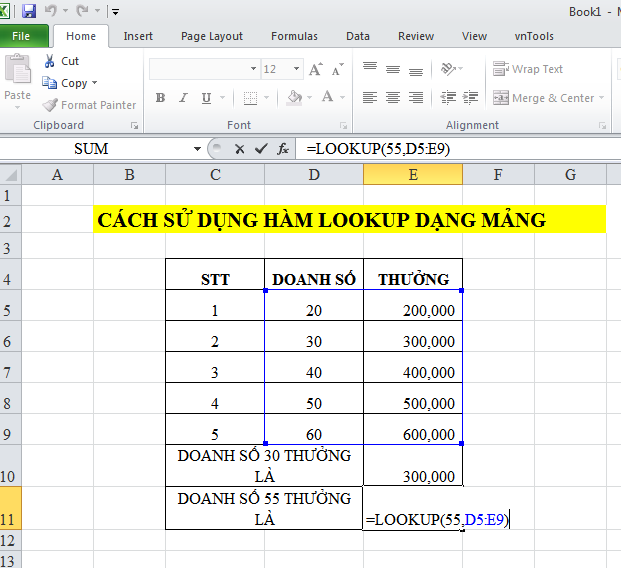Click the yellow title cell CÁCH SỬ DỤNG HÀM LOOKUP
The image size is (621, 568).
(350, 219)
